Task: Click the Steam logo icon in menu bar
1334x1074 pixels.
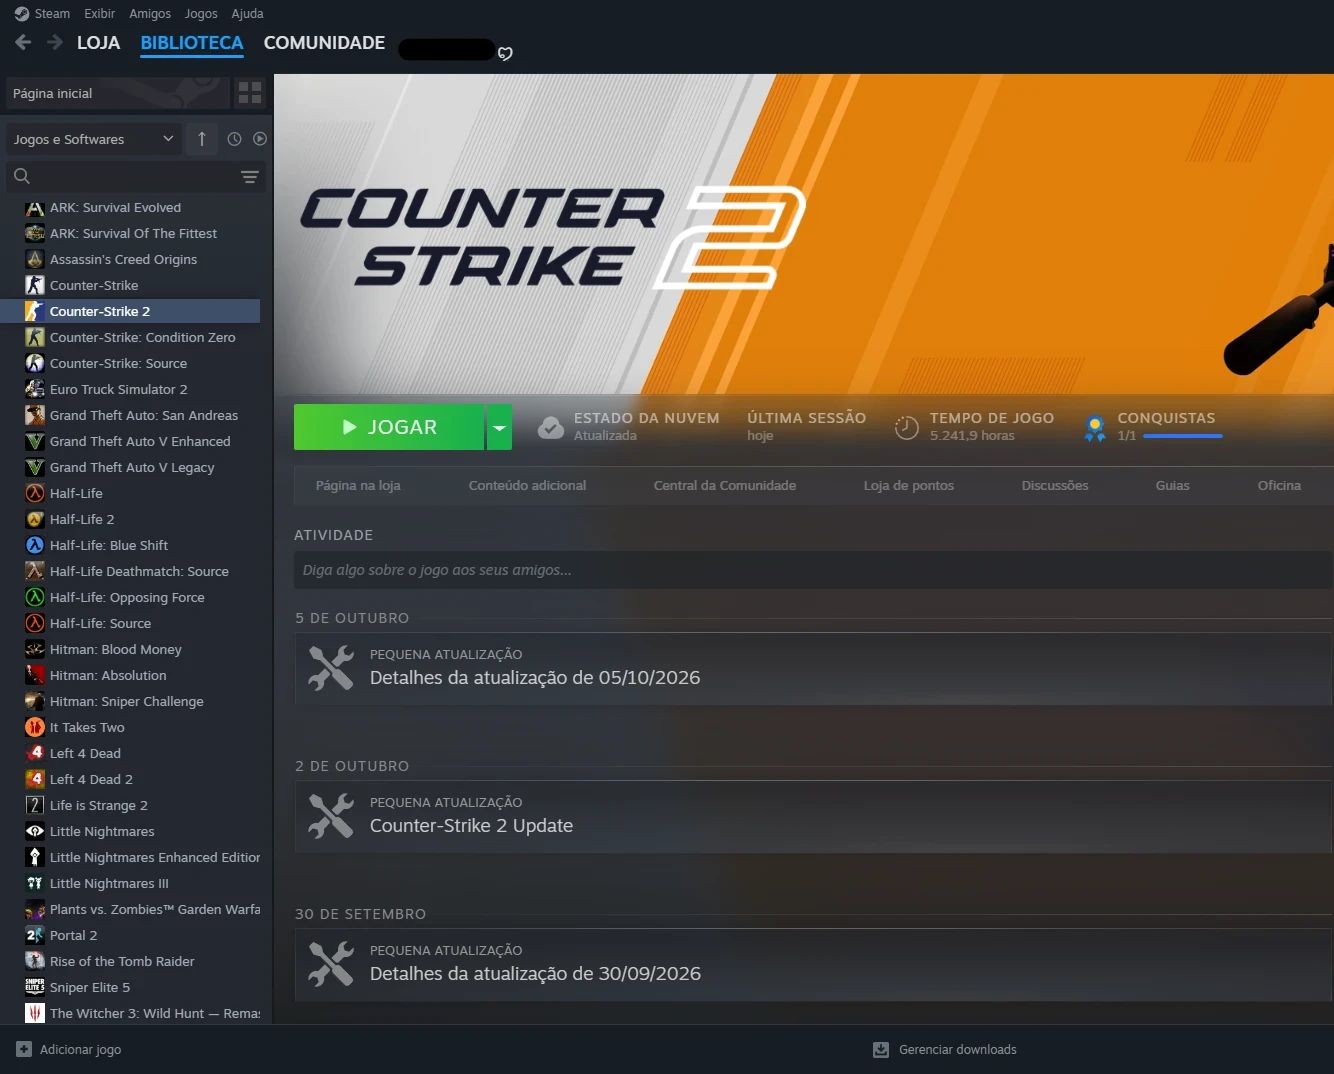Action: tap(22, 14)
